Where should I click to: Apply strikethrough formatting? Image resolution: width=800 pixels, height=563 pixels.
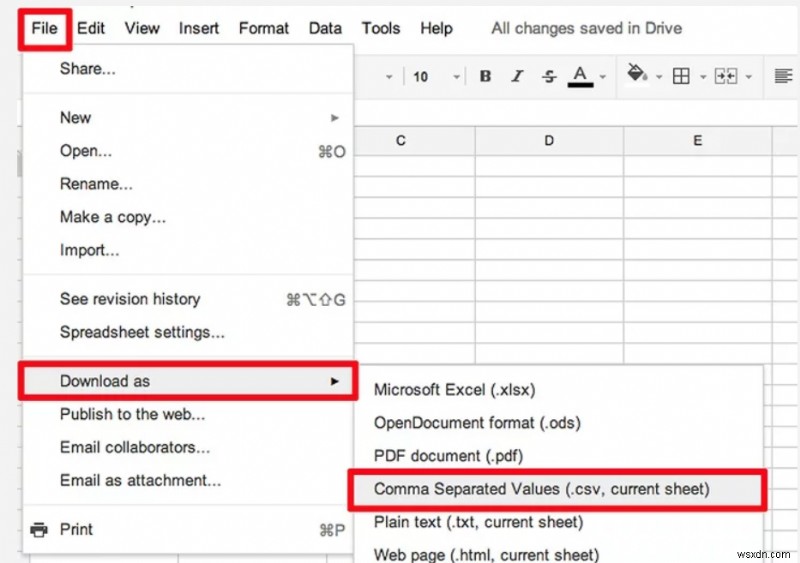coord(549,77)
